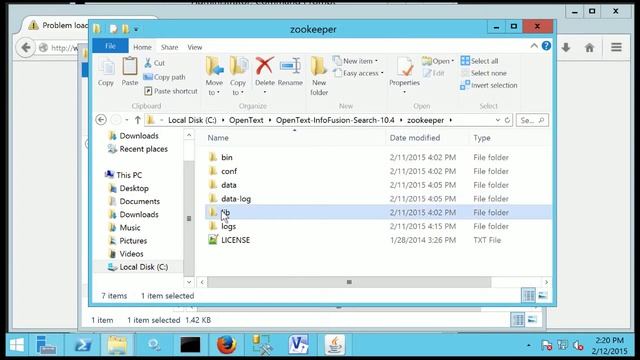Open PowerShell from the taskbar
Viewport: 640px width, 360px height.
[83, 345]
